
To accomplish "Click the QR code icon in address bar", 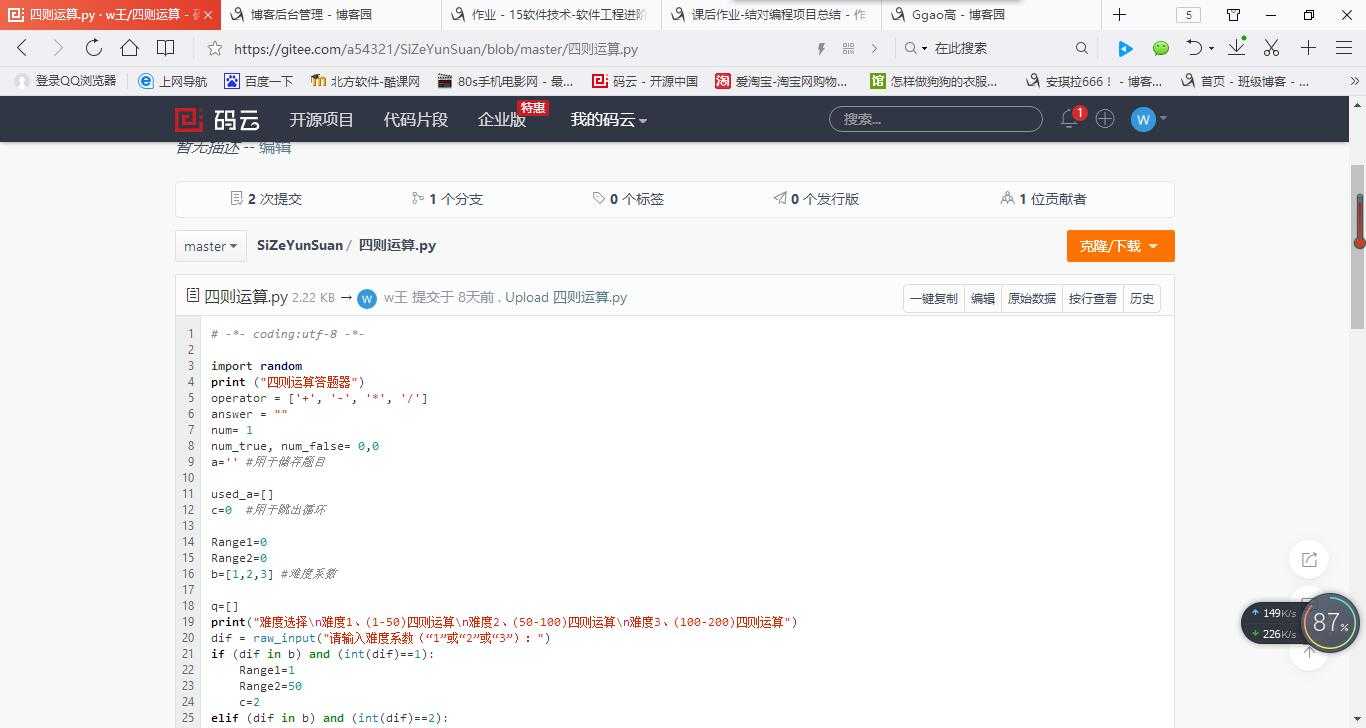I will pos(848,48).
